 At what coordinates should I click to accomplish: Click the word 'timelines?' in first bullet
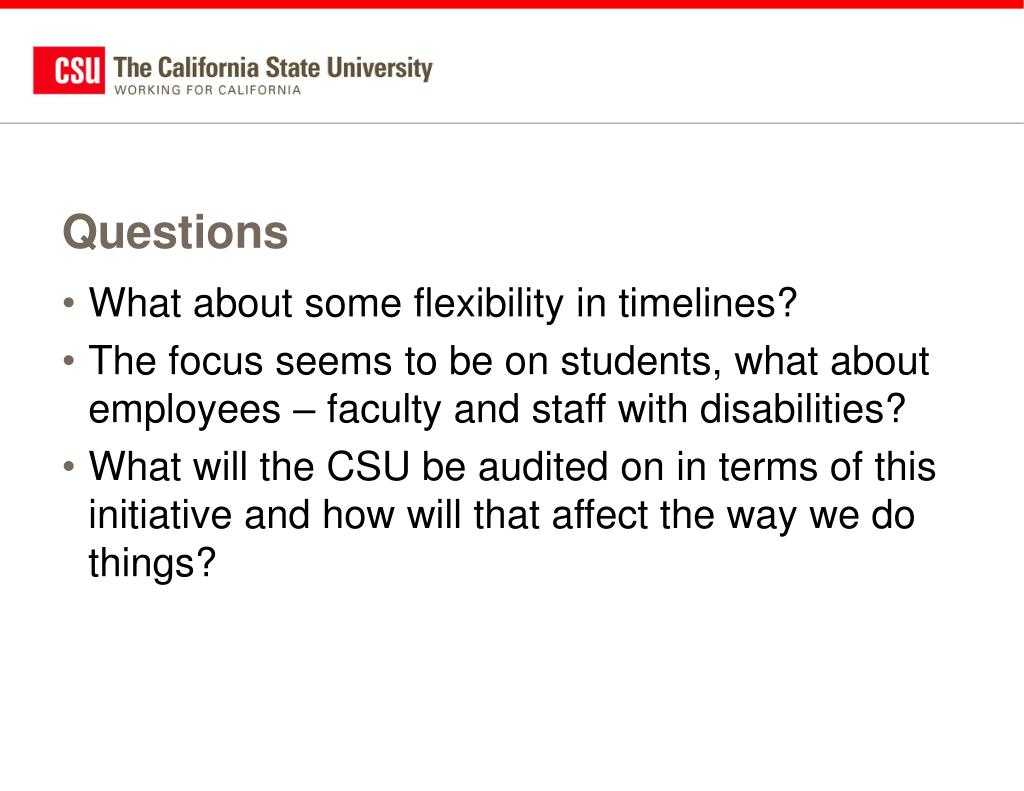click(708, 304)
